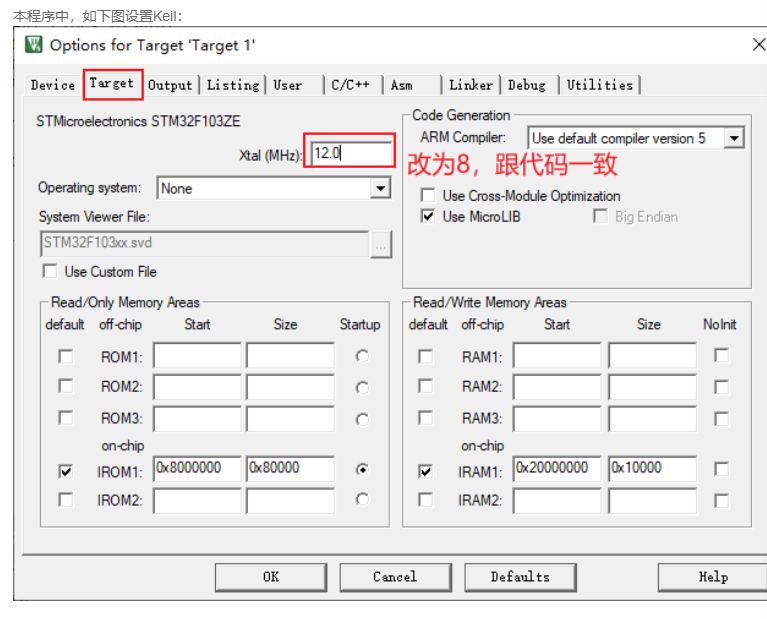The height and width of the screenshot is (619, 767).
Task: Select the ROM2 Startup radio button
Action: 362,388
